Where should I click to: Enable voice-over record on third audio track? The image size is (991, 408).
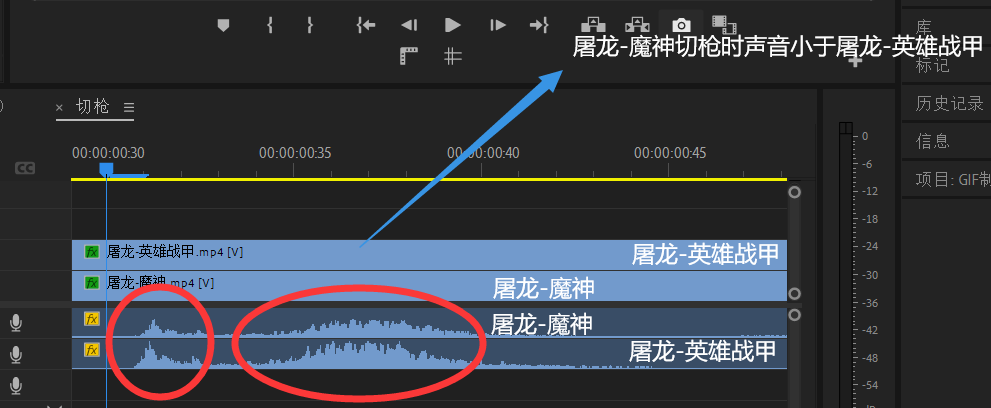point(16,386)
